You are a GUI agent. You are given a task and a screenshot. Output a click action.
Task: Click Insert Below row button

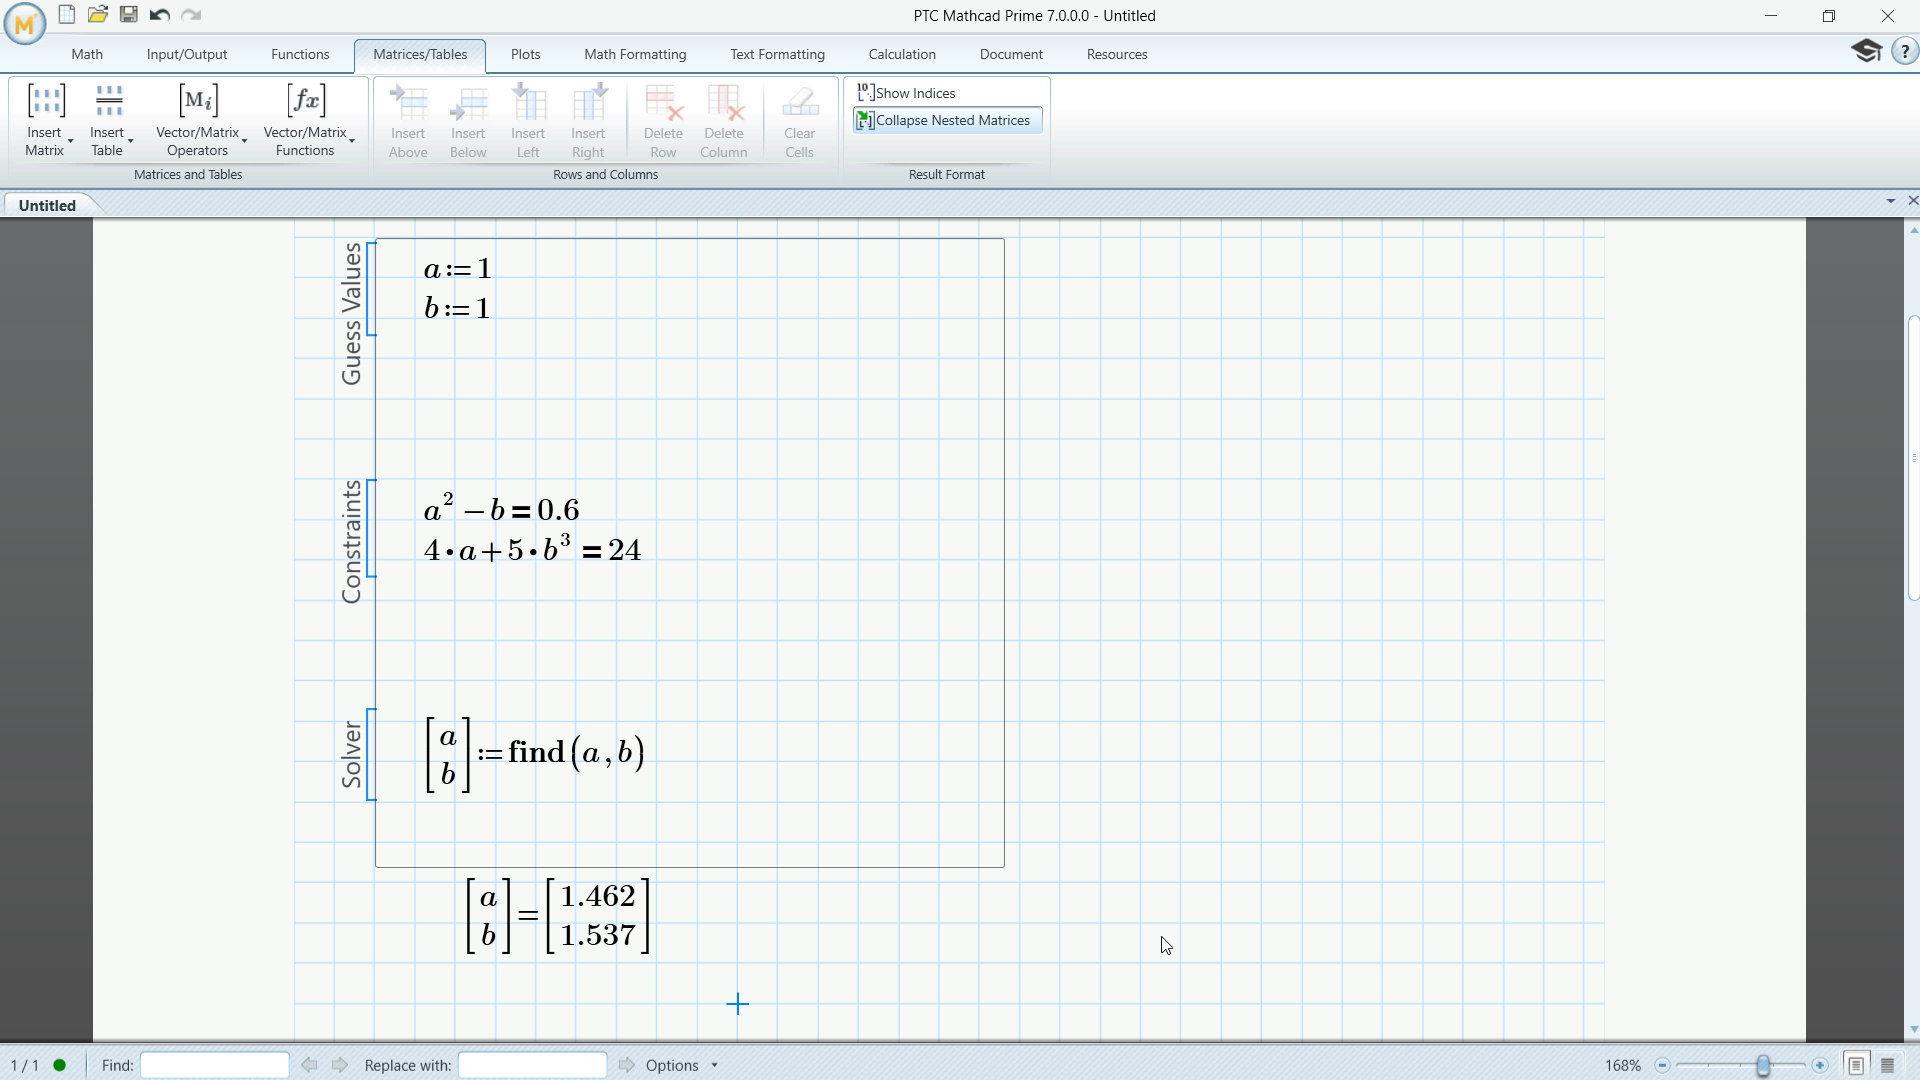[x=468, y=121]
